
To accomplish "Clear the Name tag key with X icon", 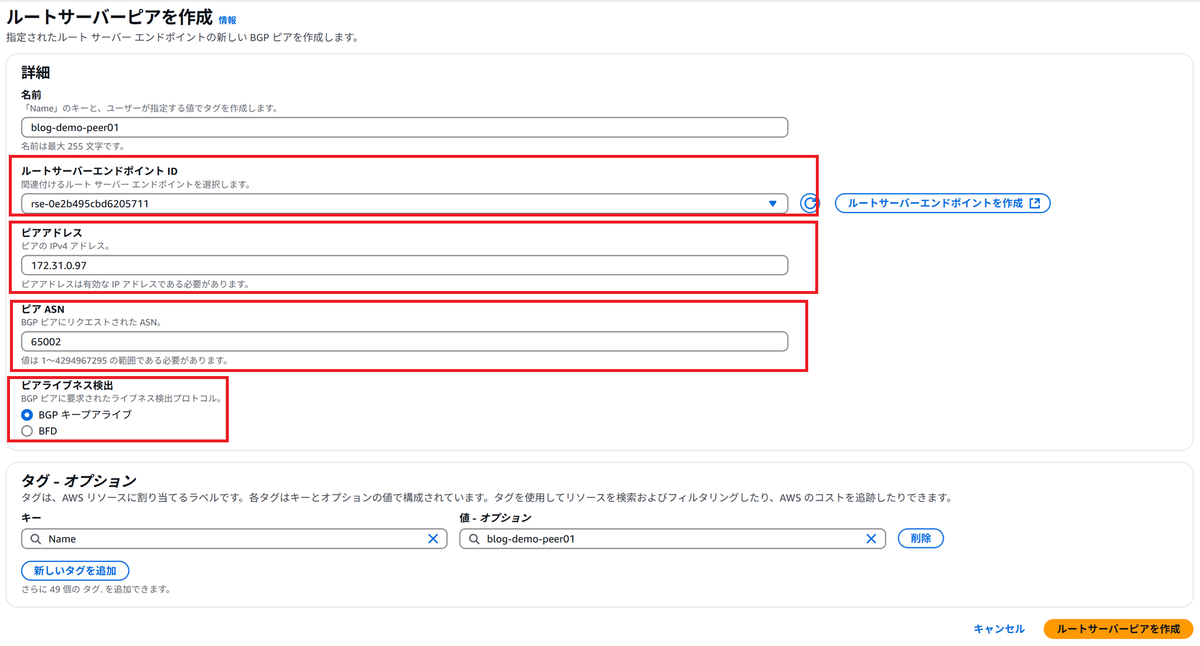I will click(433, 539).
